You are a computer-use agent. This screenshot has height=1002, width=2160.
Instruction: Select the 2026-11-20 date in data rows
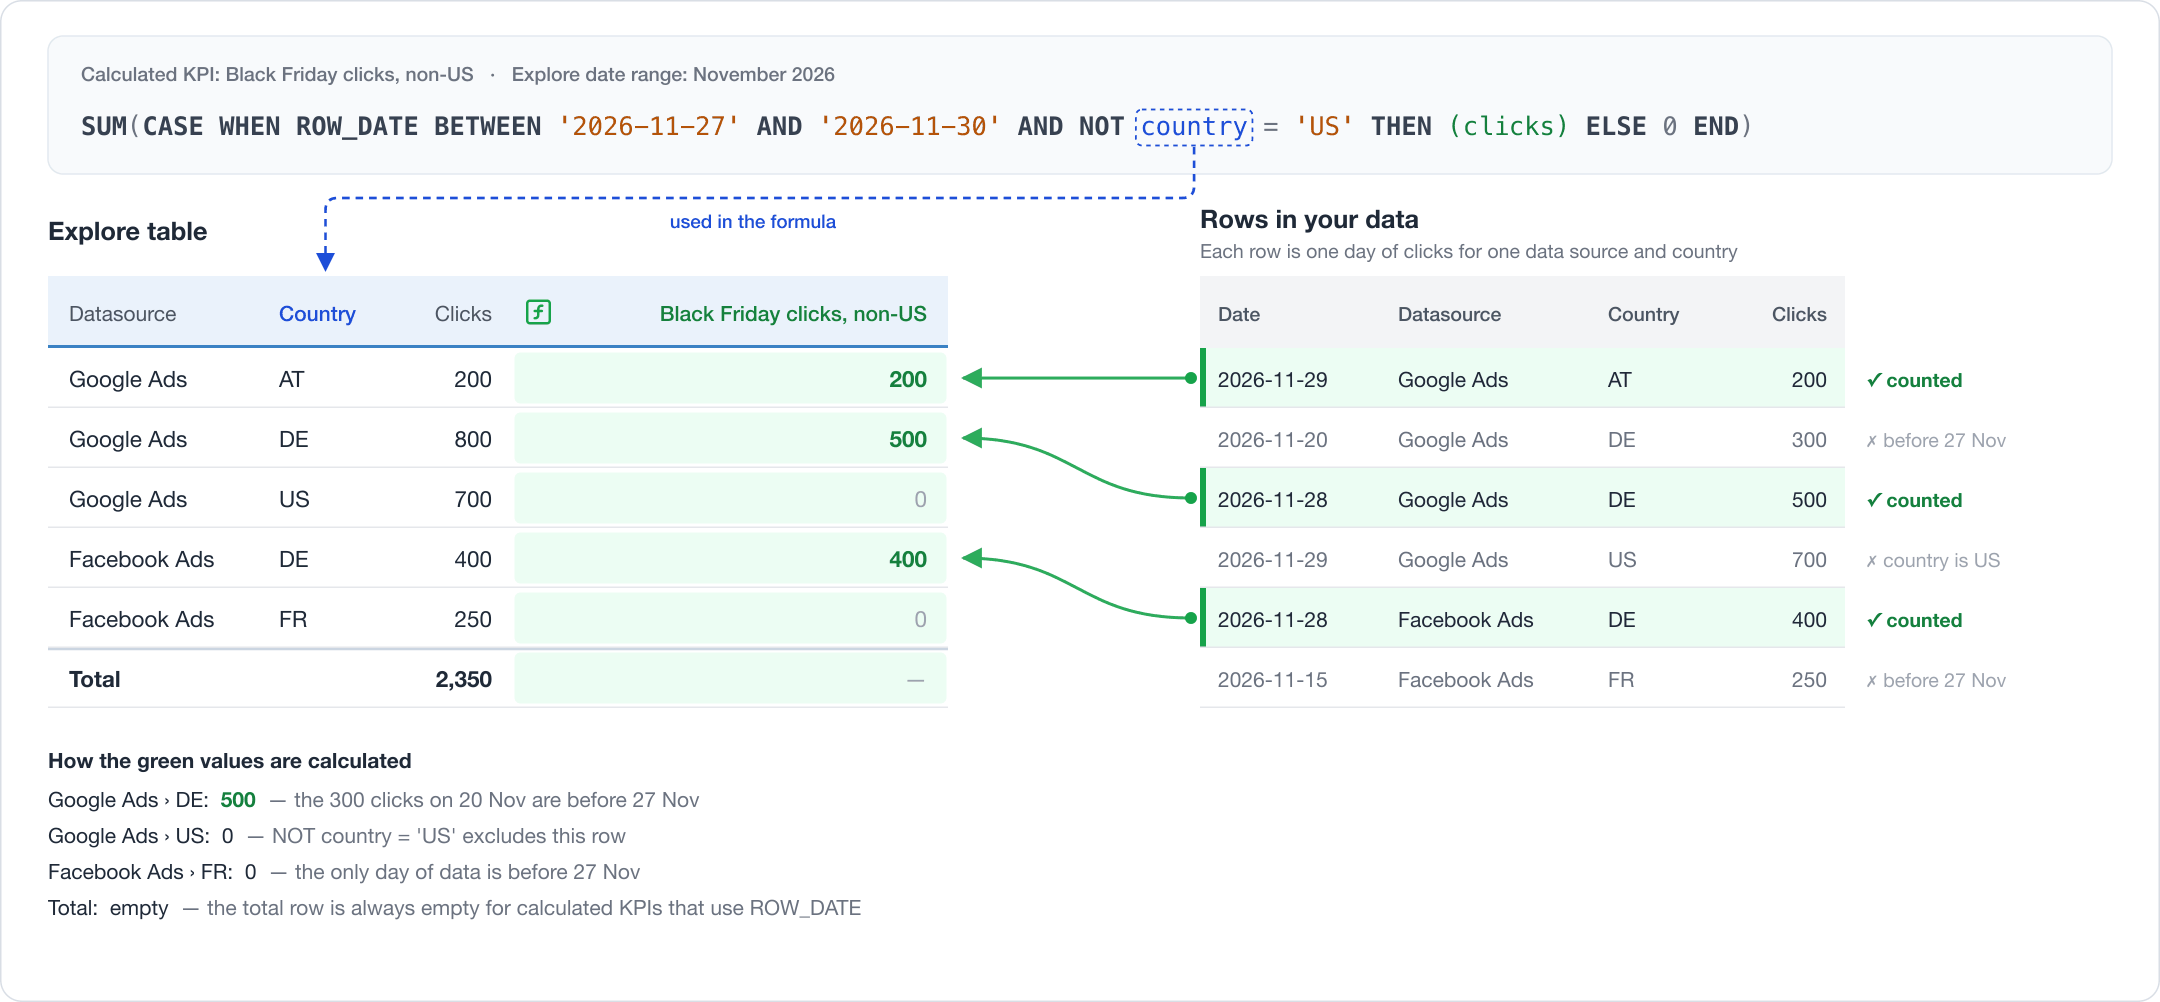(x=1272, y=440)
